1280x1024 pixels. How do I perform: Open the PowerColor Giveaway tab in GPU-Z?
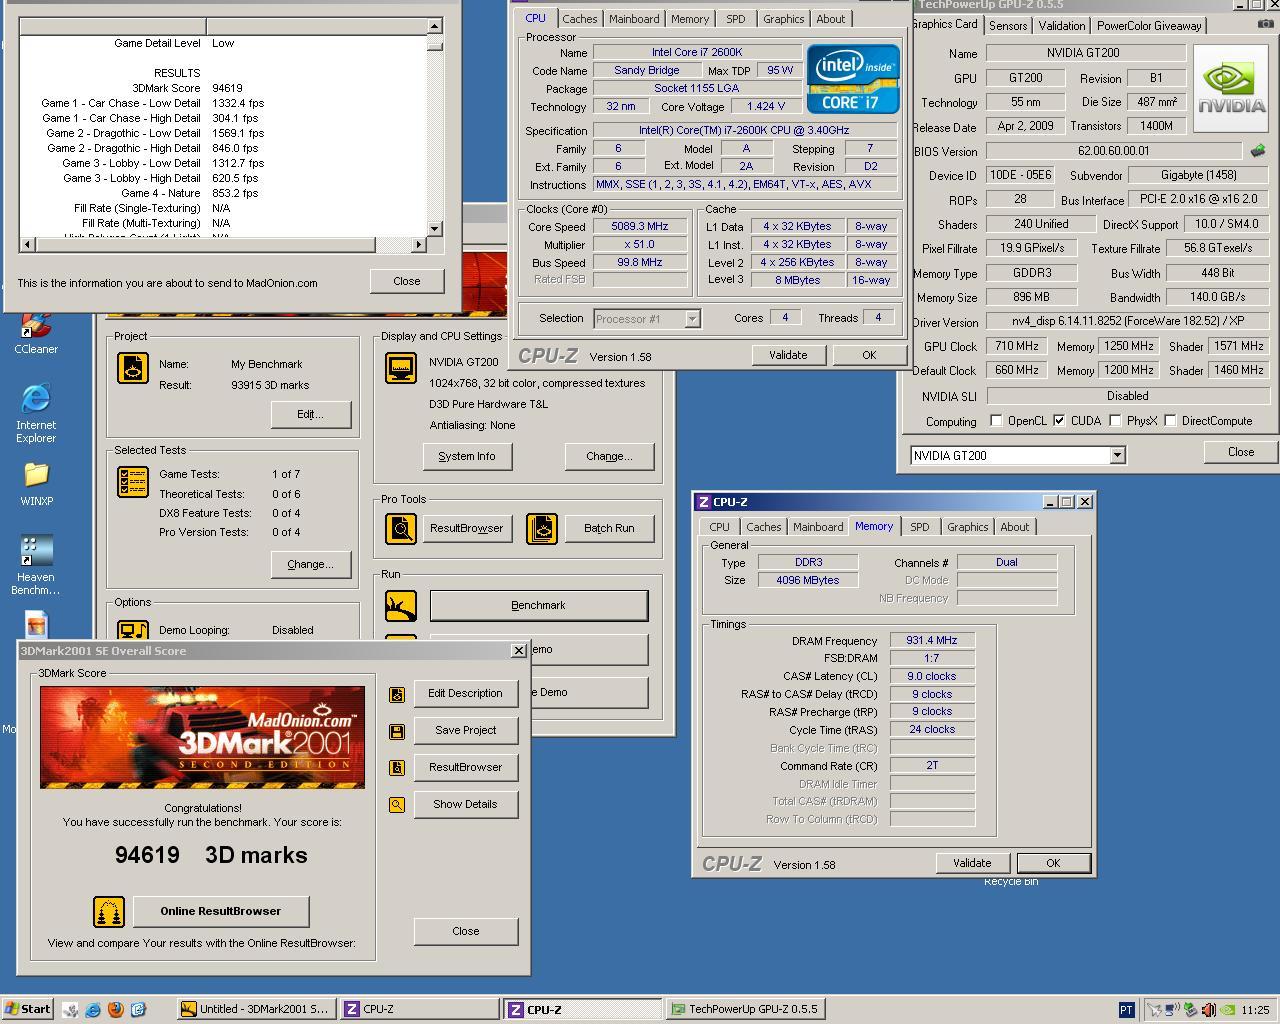[1149, 26]
